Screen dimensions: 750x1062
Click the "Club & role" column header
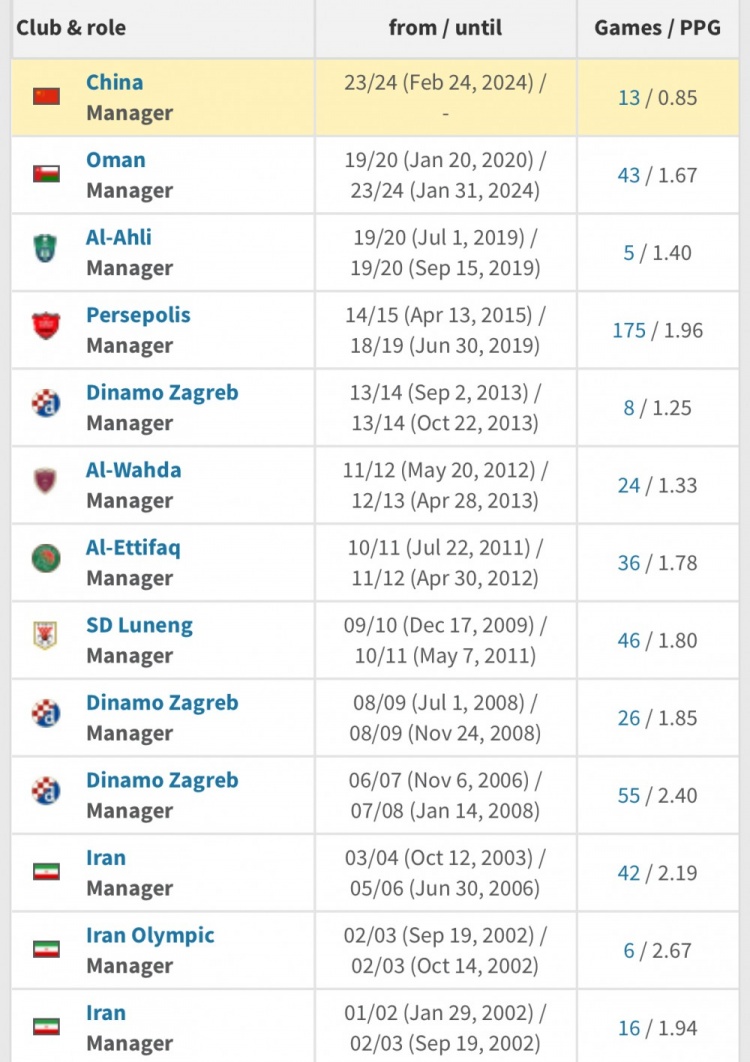(x=71, y=28)
